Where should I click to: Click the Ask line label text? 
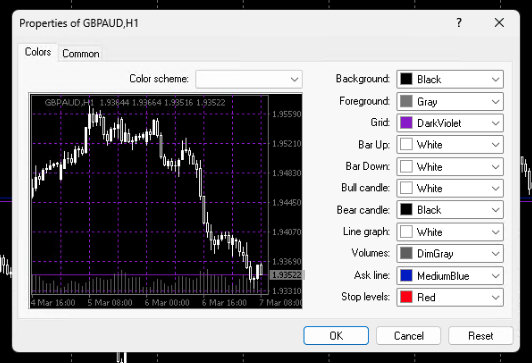click(x=372, y=275)
